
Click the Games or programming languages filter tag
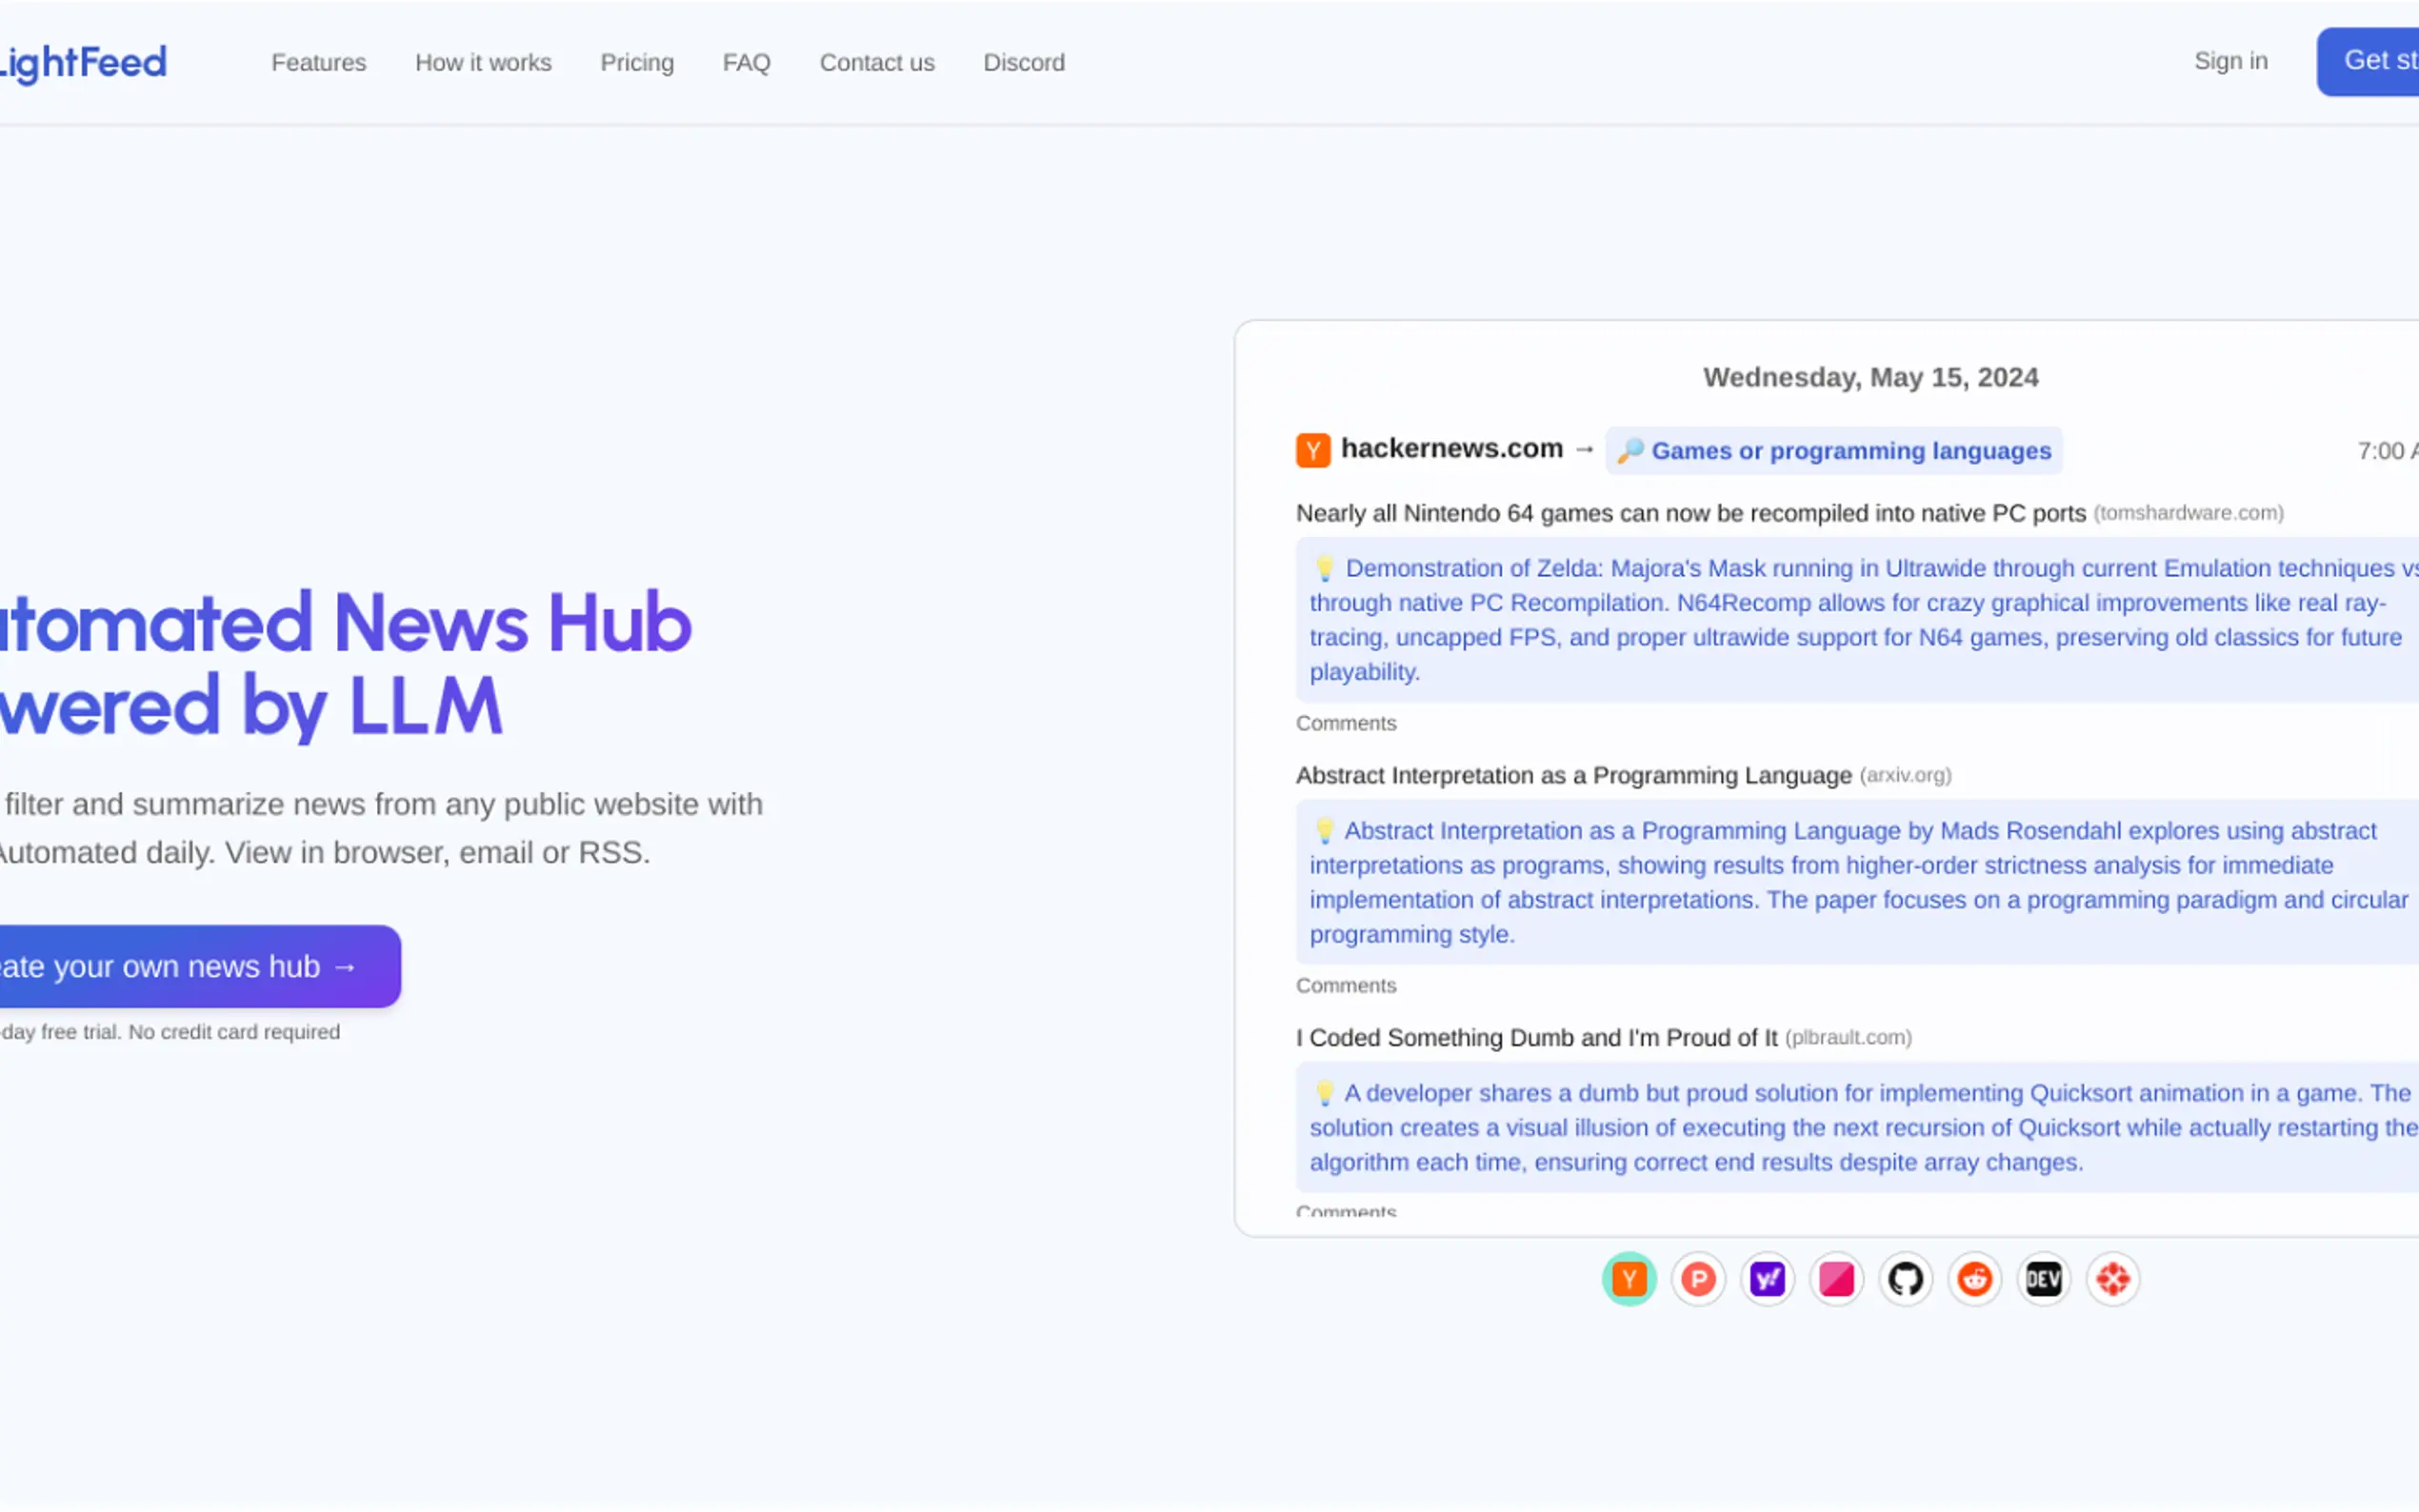coord(1833,450)
